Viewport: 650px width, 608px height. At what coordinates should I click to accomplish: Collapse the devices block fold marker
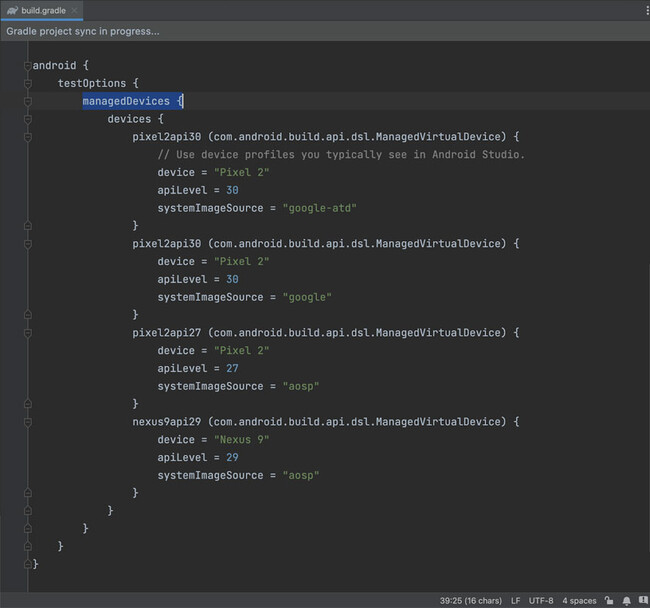tap(28, 119)
